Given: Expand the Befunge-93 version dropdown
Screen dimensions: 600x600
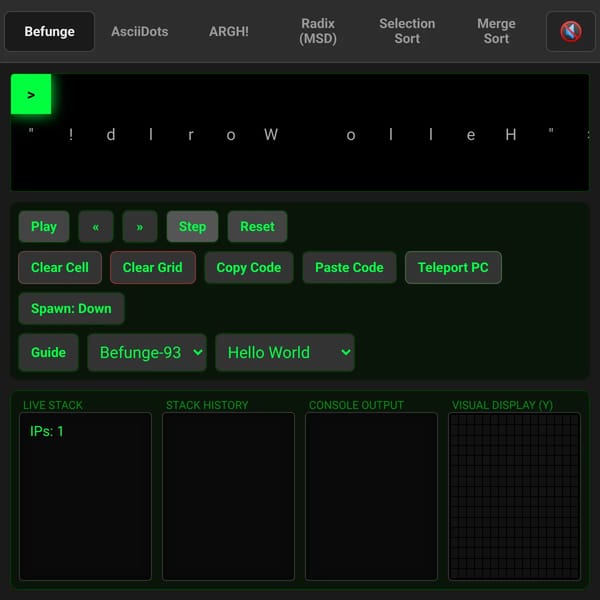Looking at the screenshot, I should (147, 352).
